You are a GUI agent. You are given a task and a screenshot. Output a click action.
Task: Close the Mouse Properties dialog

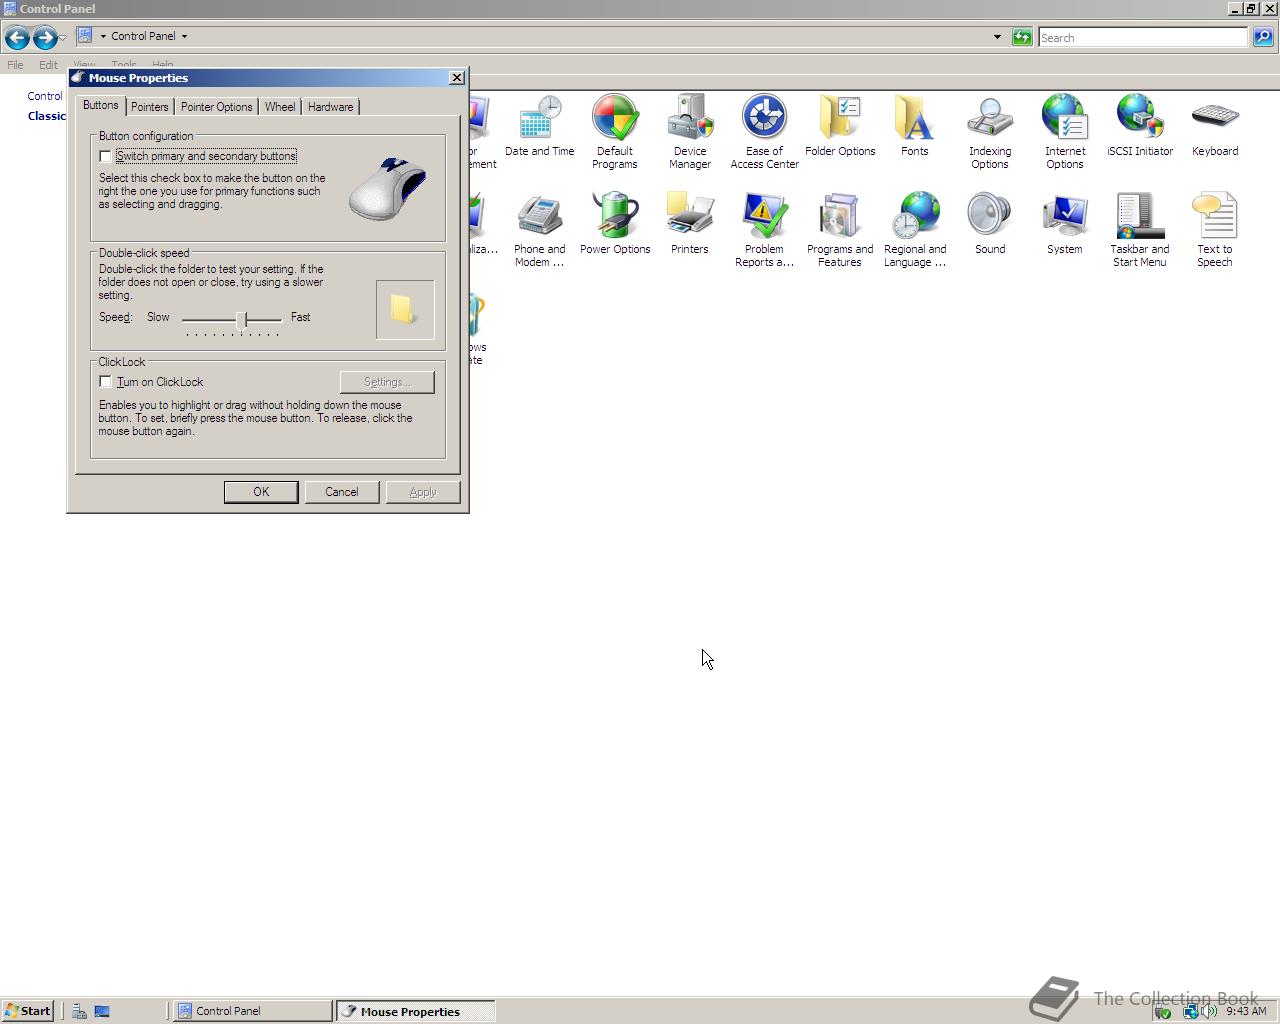click(x=457, y=78)
